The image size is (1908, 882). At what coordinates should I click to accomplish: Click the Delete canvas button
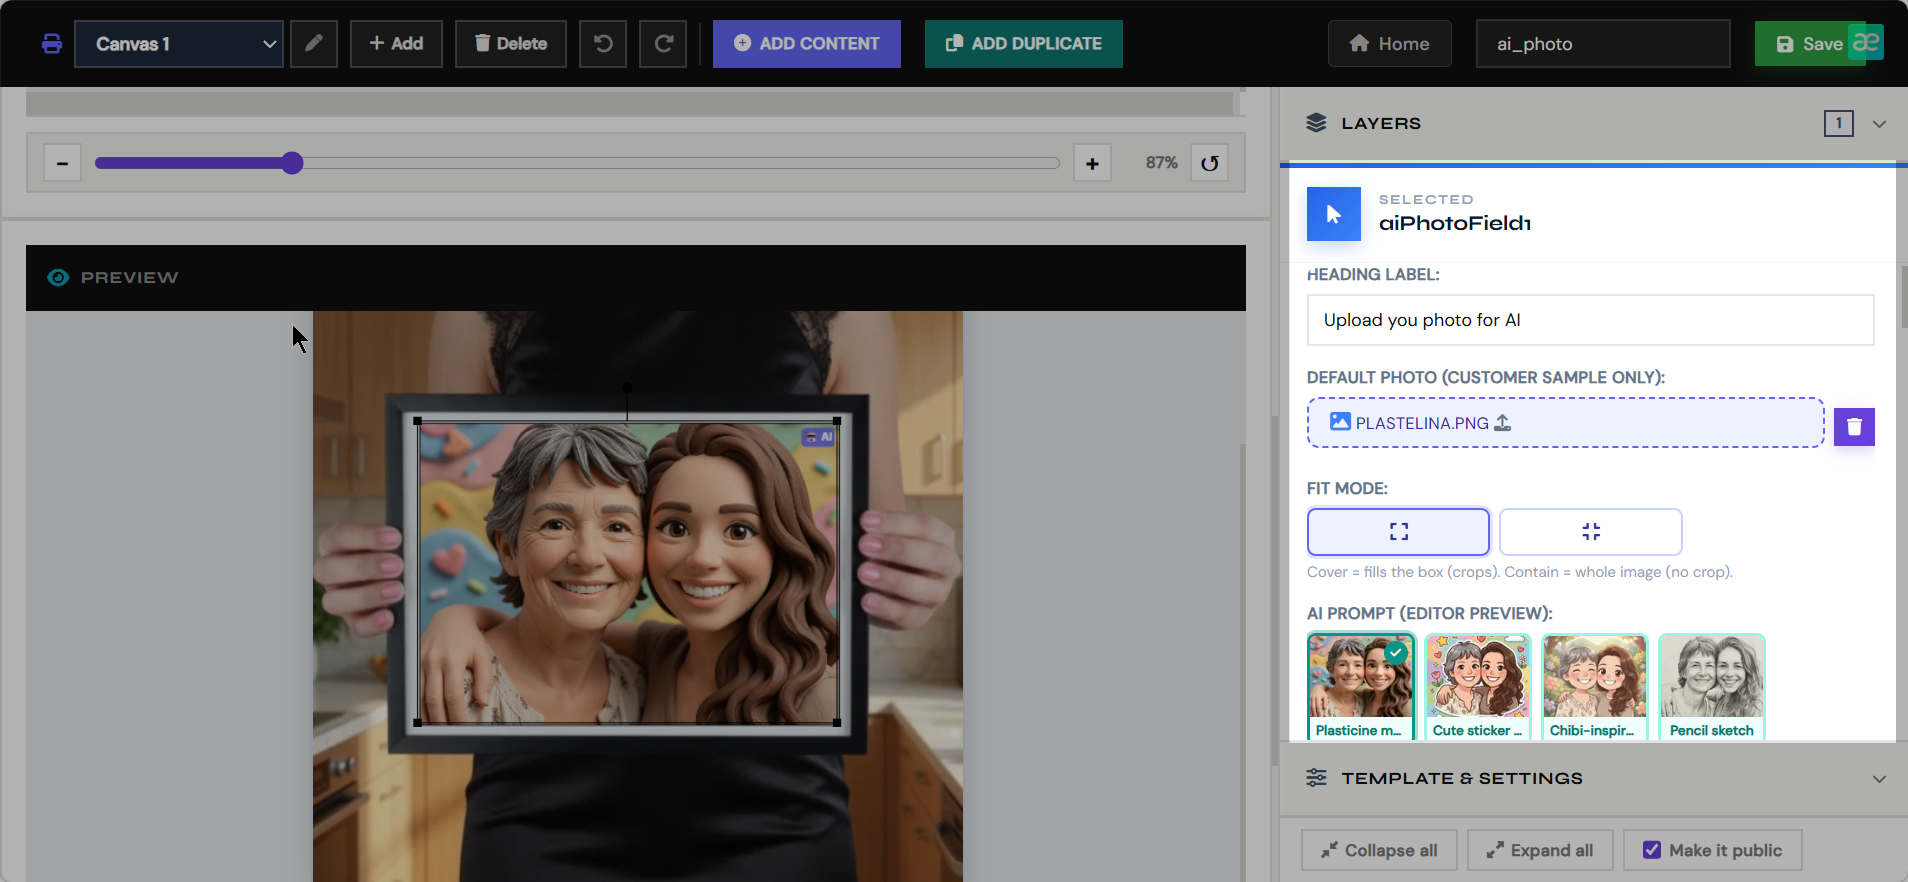511,44
